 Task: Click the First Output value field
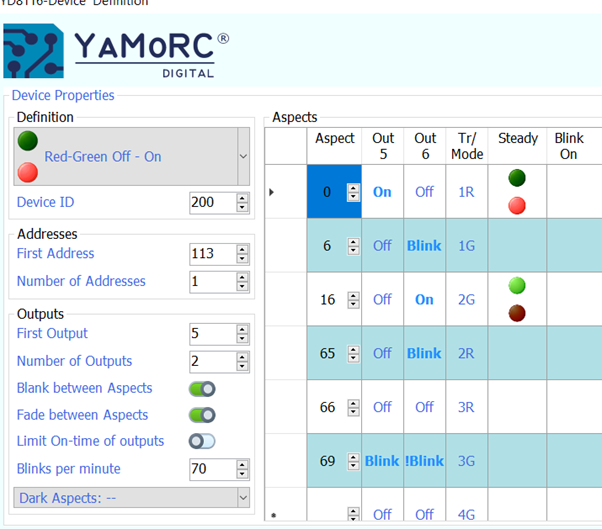pos(213,334)
